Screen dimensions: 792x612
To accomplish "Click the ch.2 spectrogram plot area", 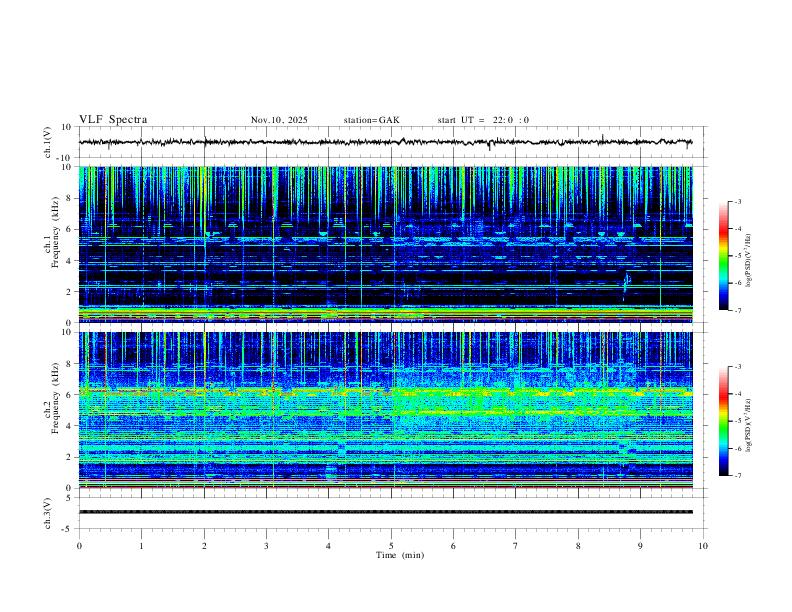I will point(386,410).
